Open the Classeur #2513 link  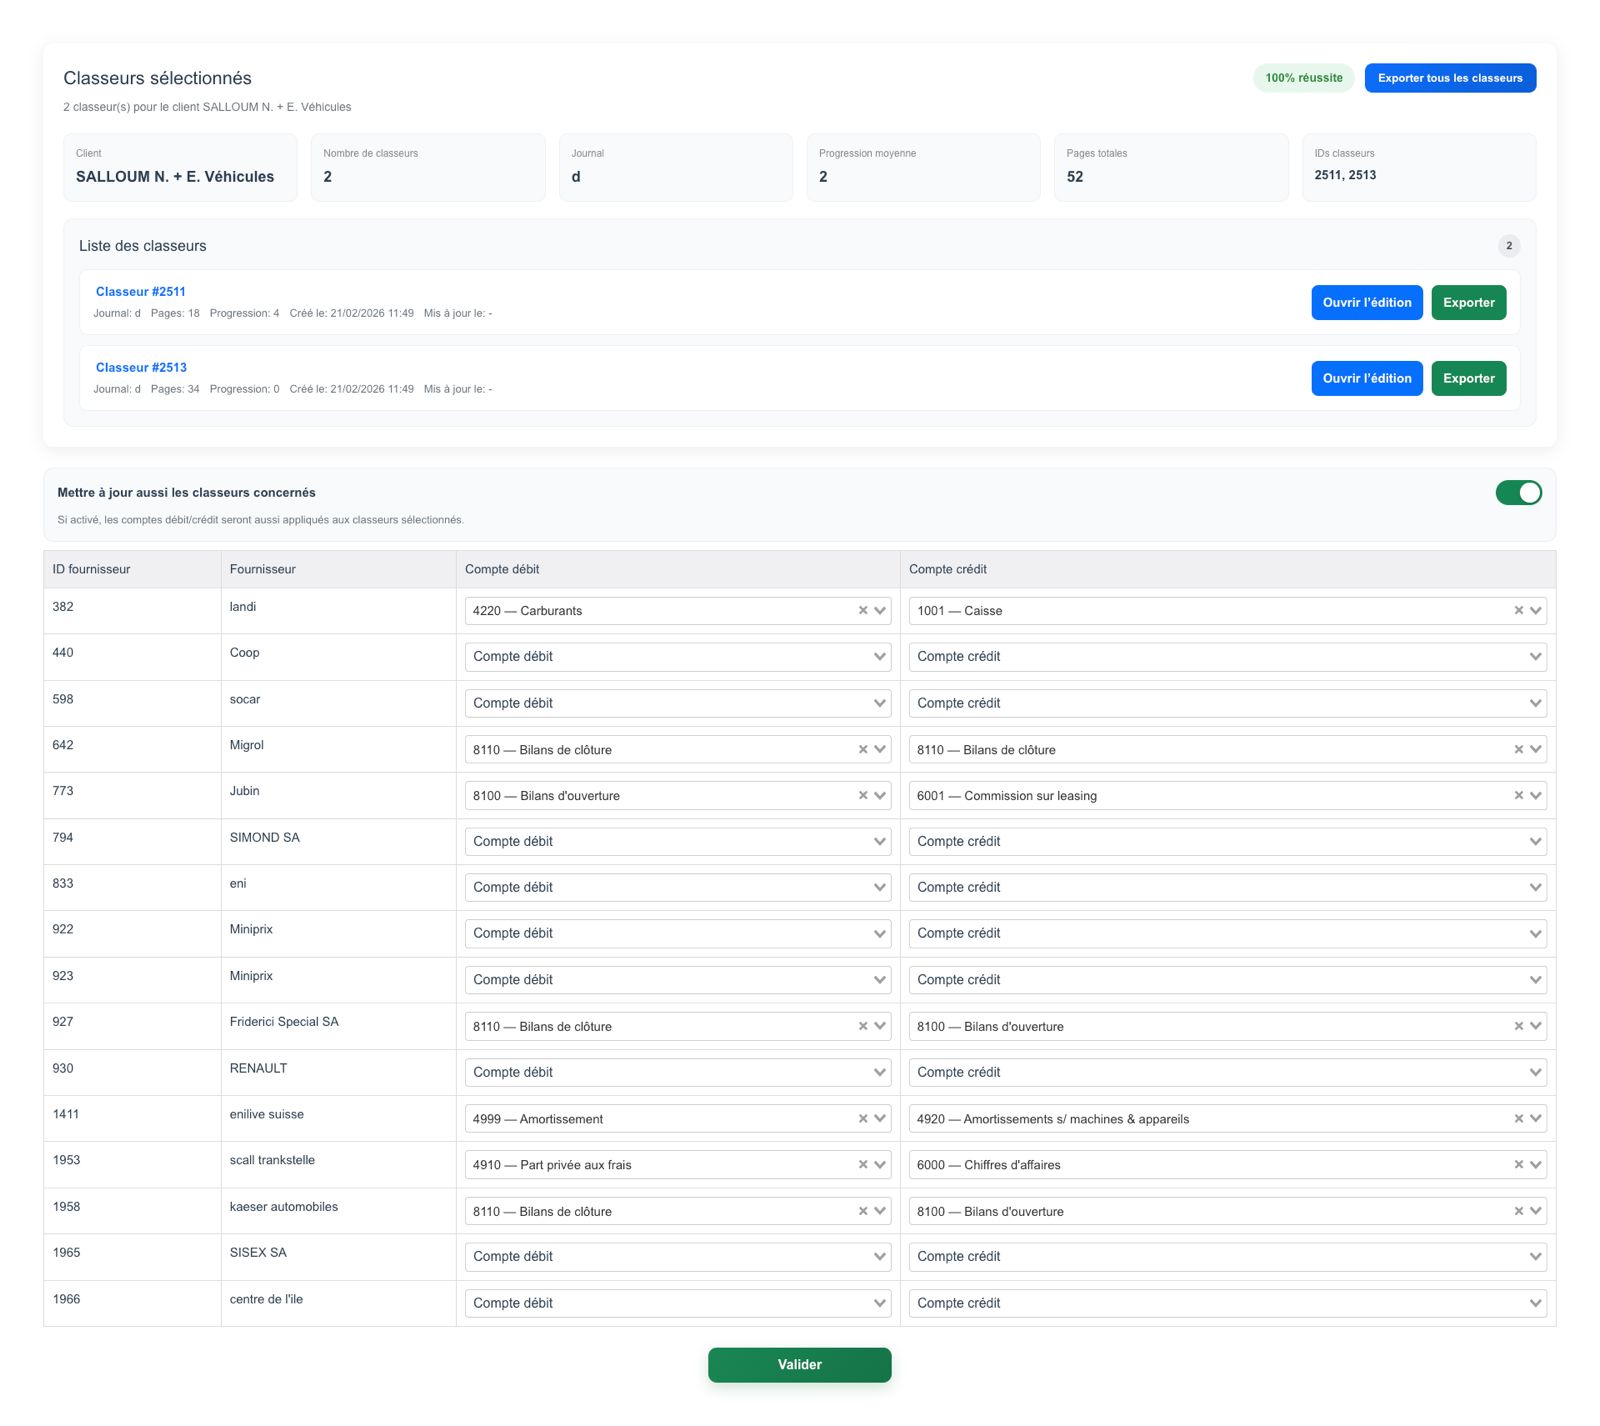141,368
